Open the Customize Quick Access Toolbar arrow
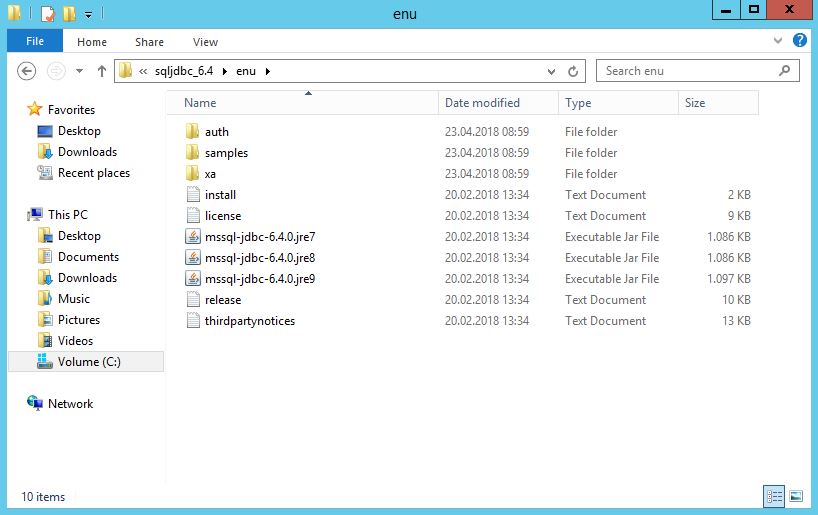 (88, 14)
